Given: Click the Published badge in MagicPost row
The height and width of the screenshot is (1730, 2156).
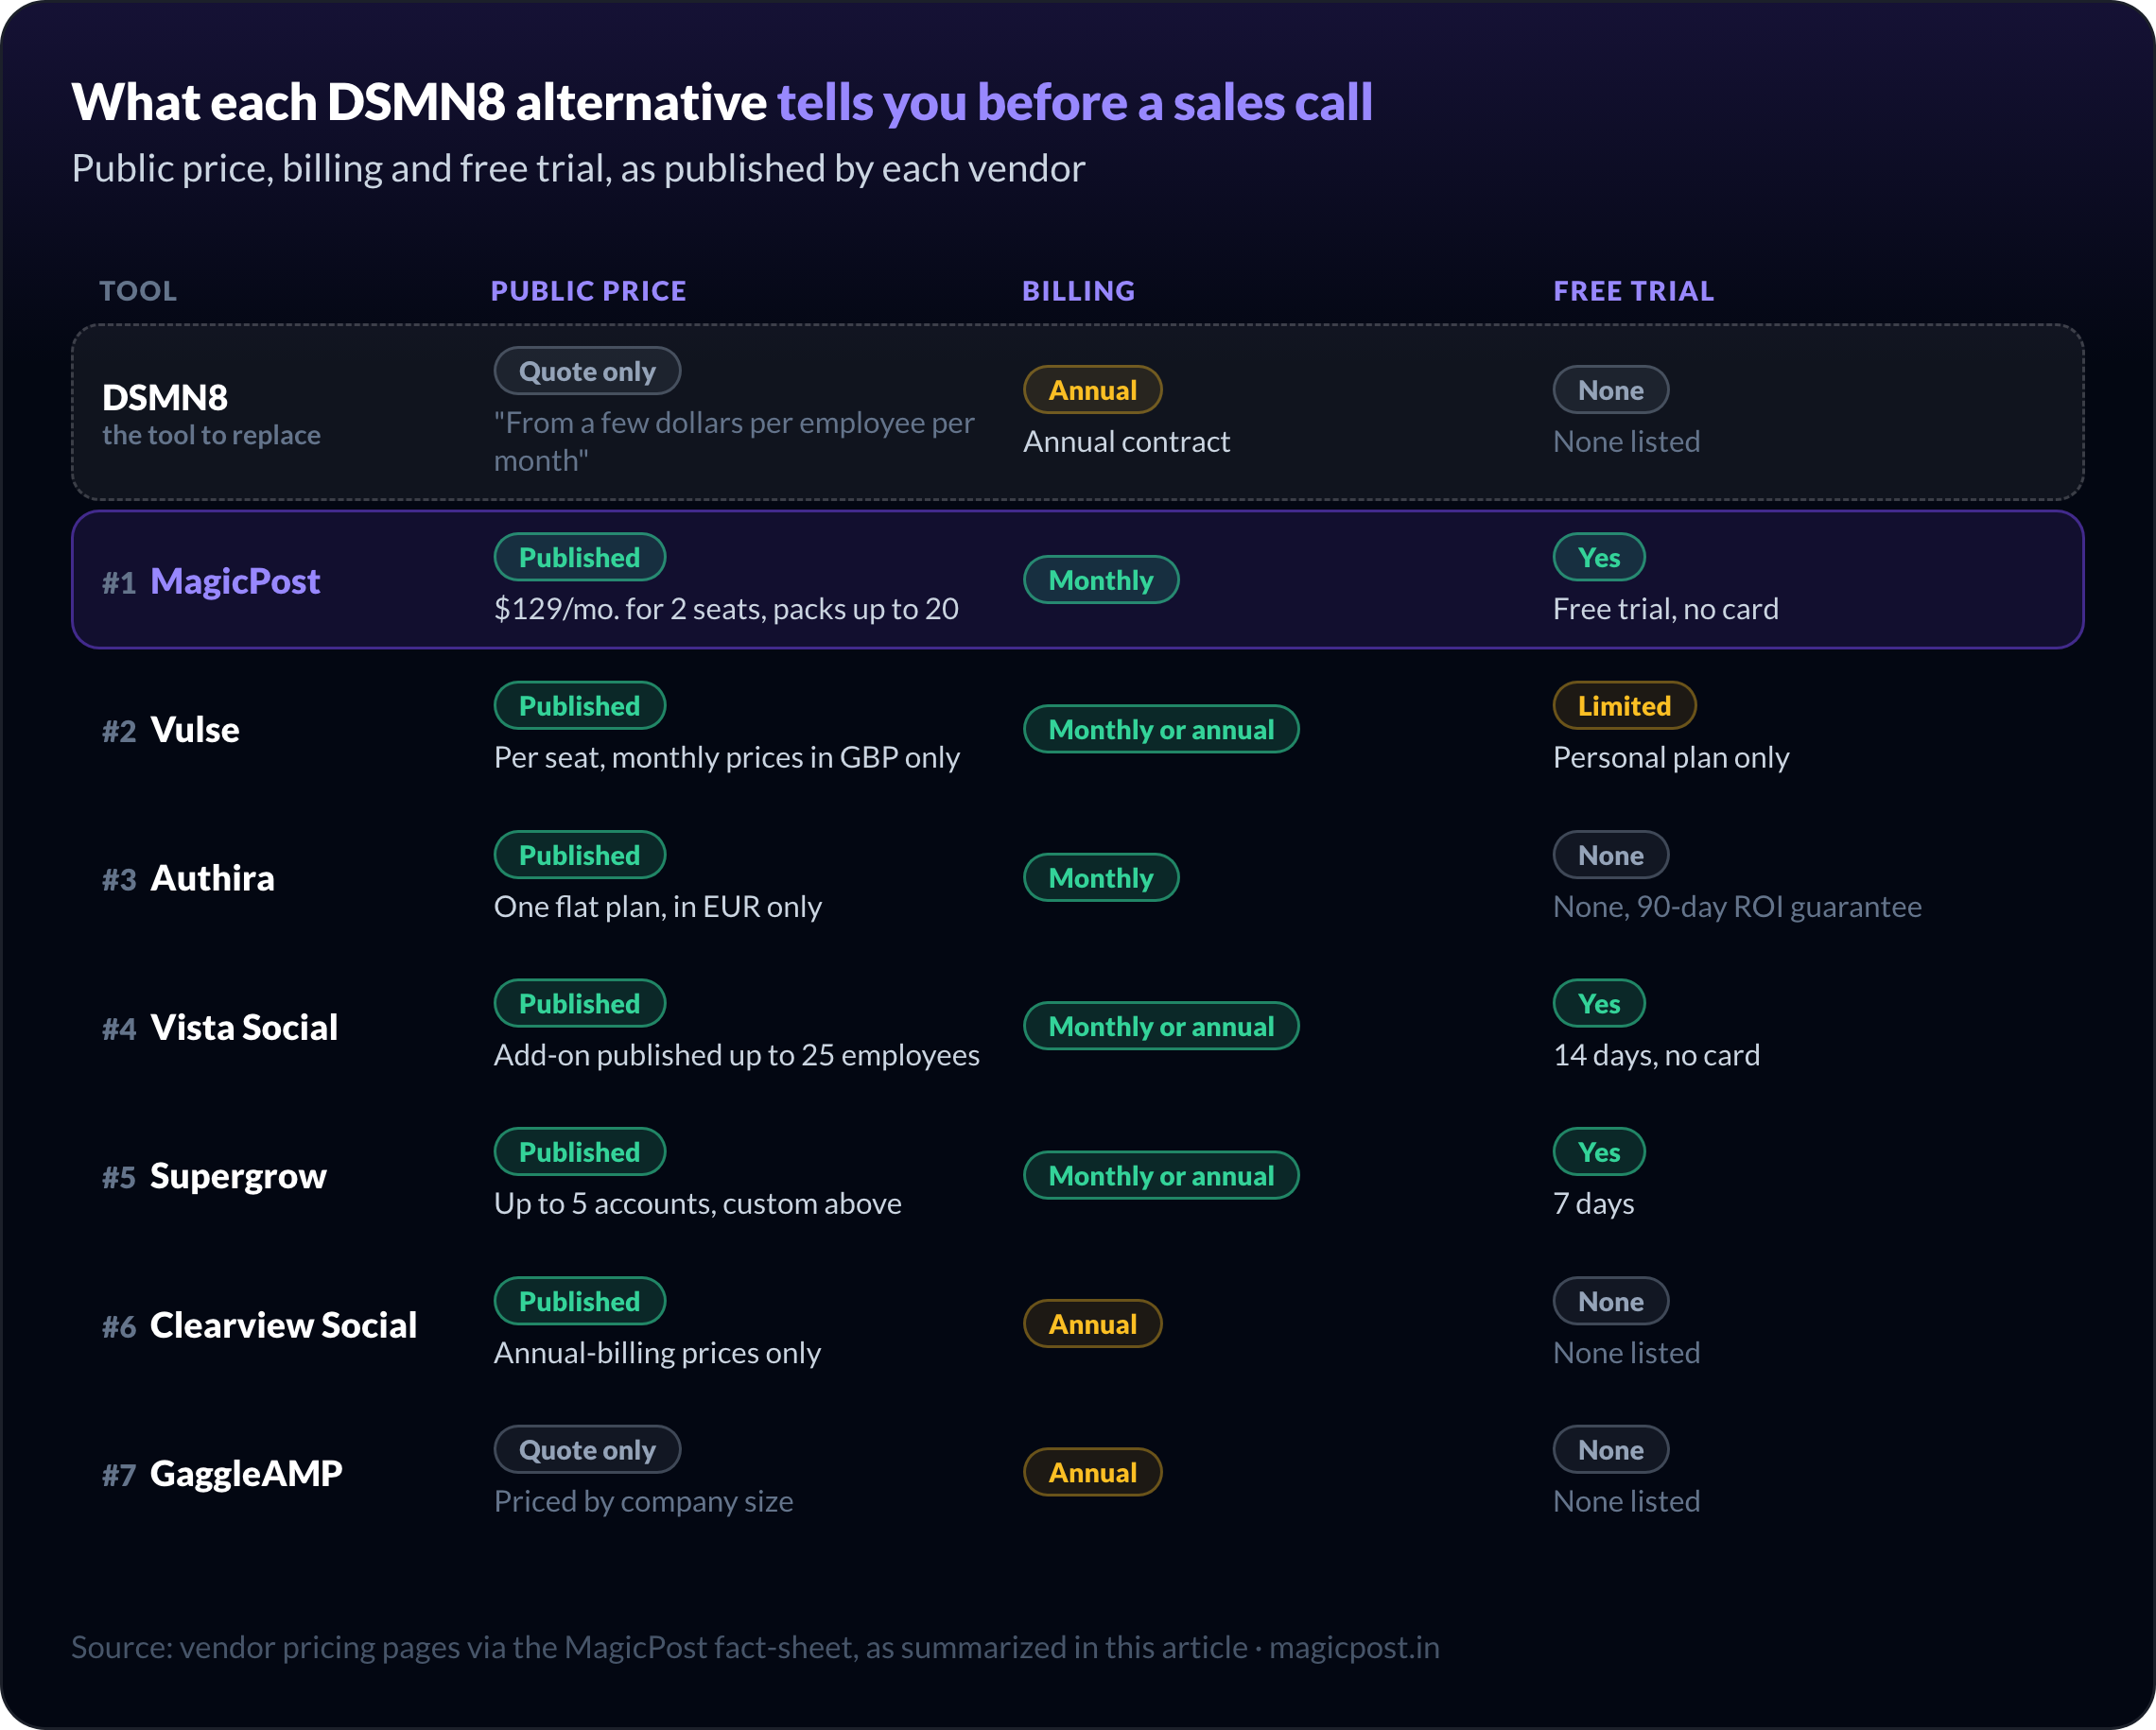Looking at the screenshot, I should click(x=579, y=557).
